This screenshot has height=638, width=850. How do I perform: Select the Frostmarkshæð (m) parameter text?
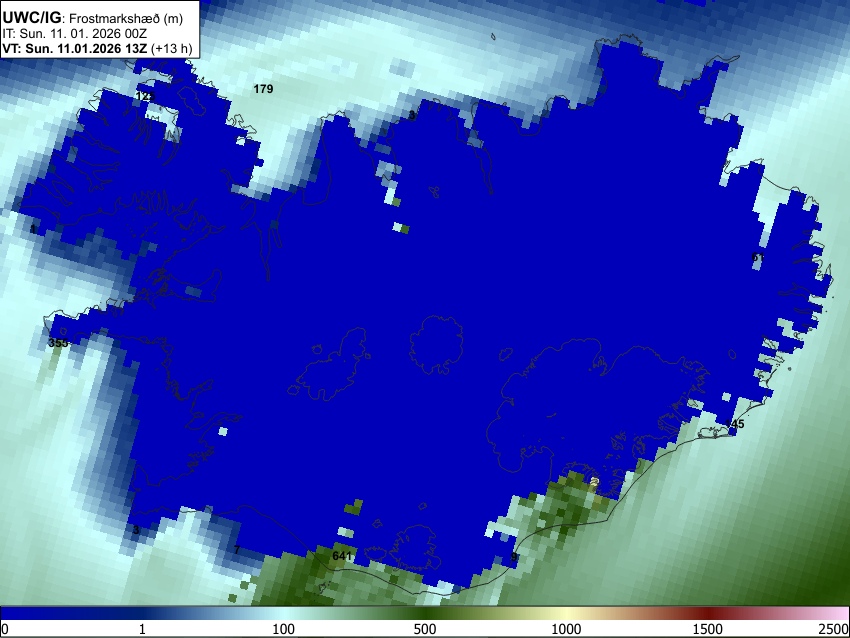pyautogui.click(x=126, y=18)
